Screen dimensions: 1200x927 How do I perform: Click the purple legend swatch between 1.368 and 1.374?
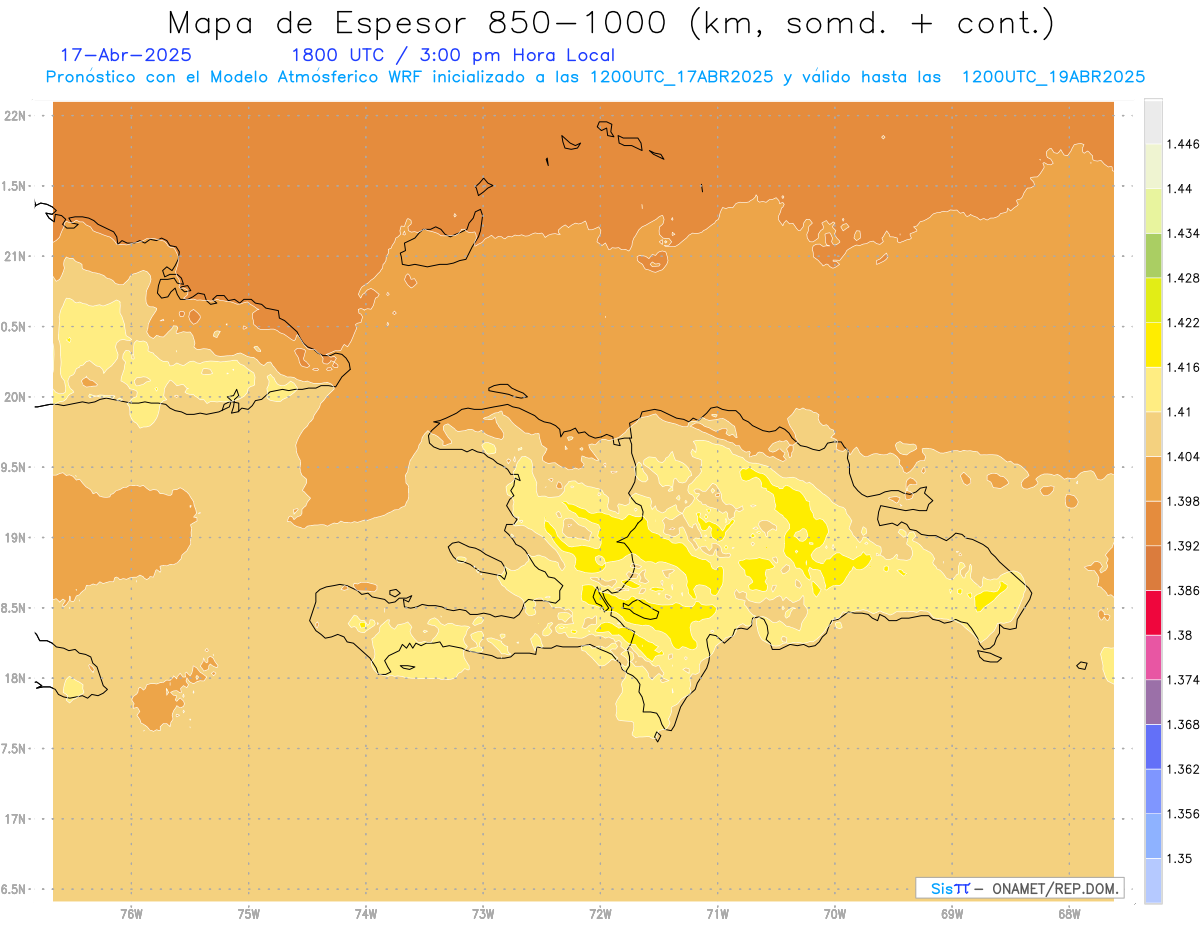pyautogui.click(x=1153, y=701)
